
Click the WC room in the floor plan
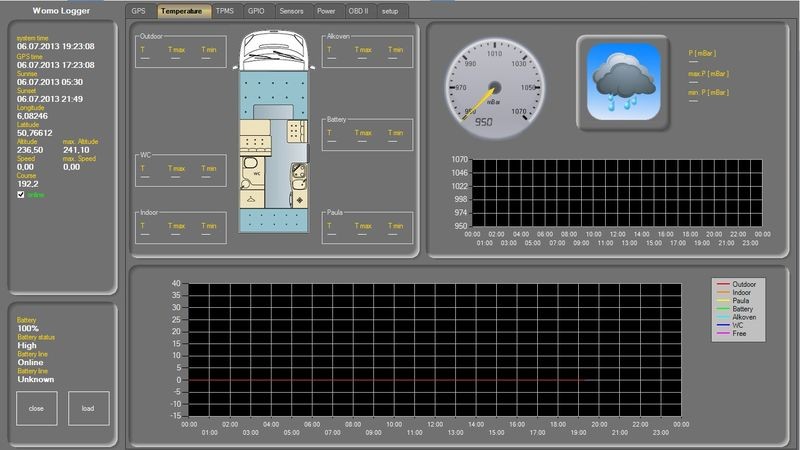pos(256,172)
